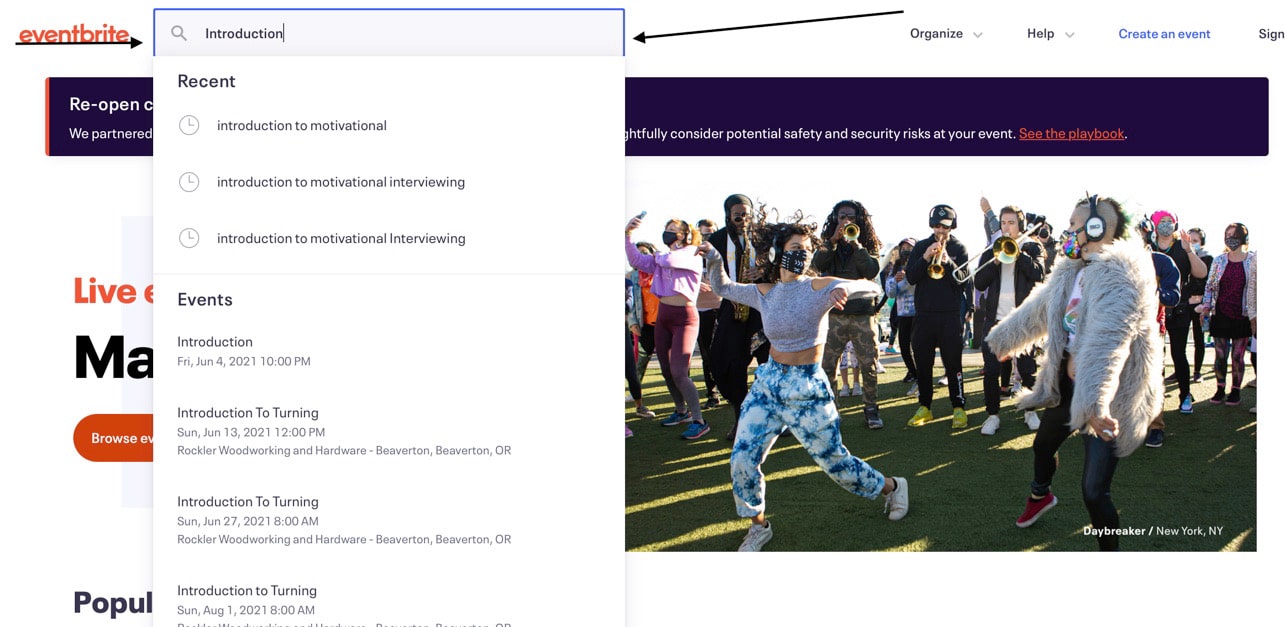Click the Eventbrite logo
Viewport: 1287px width, 627px height.
[x=73, y=34]
